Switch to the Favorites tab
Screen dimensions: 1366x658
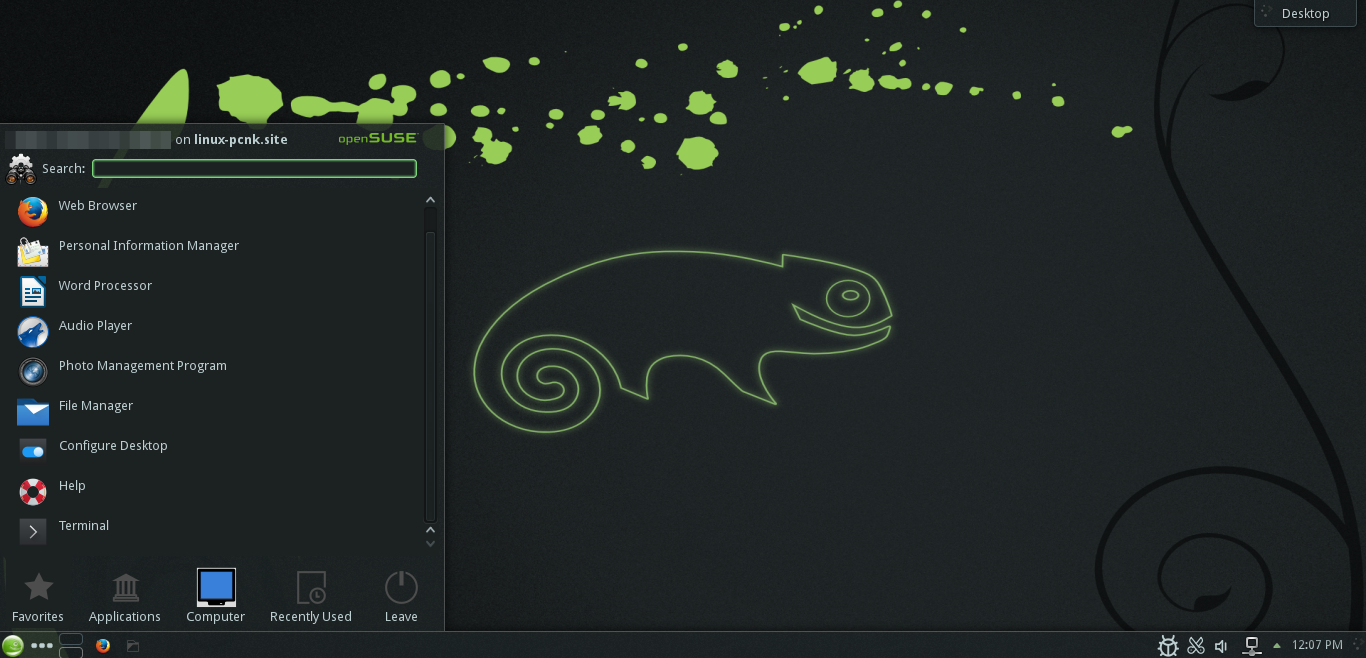point(38,597)
